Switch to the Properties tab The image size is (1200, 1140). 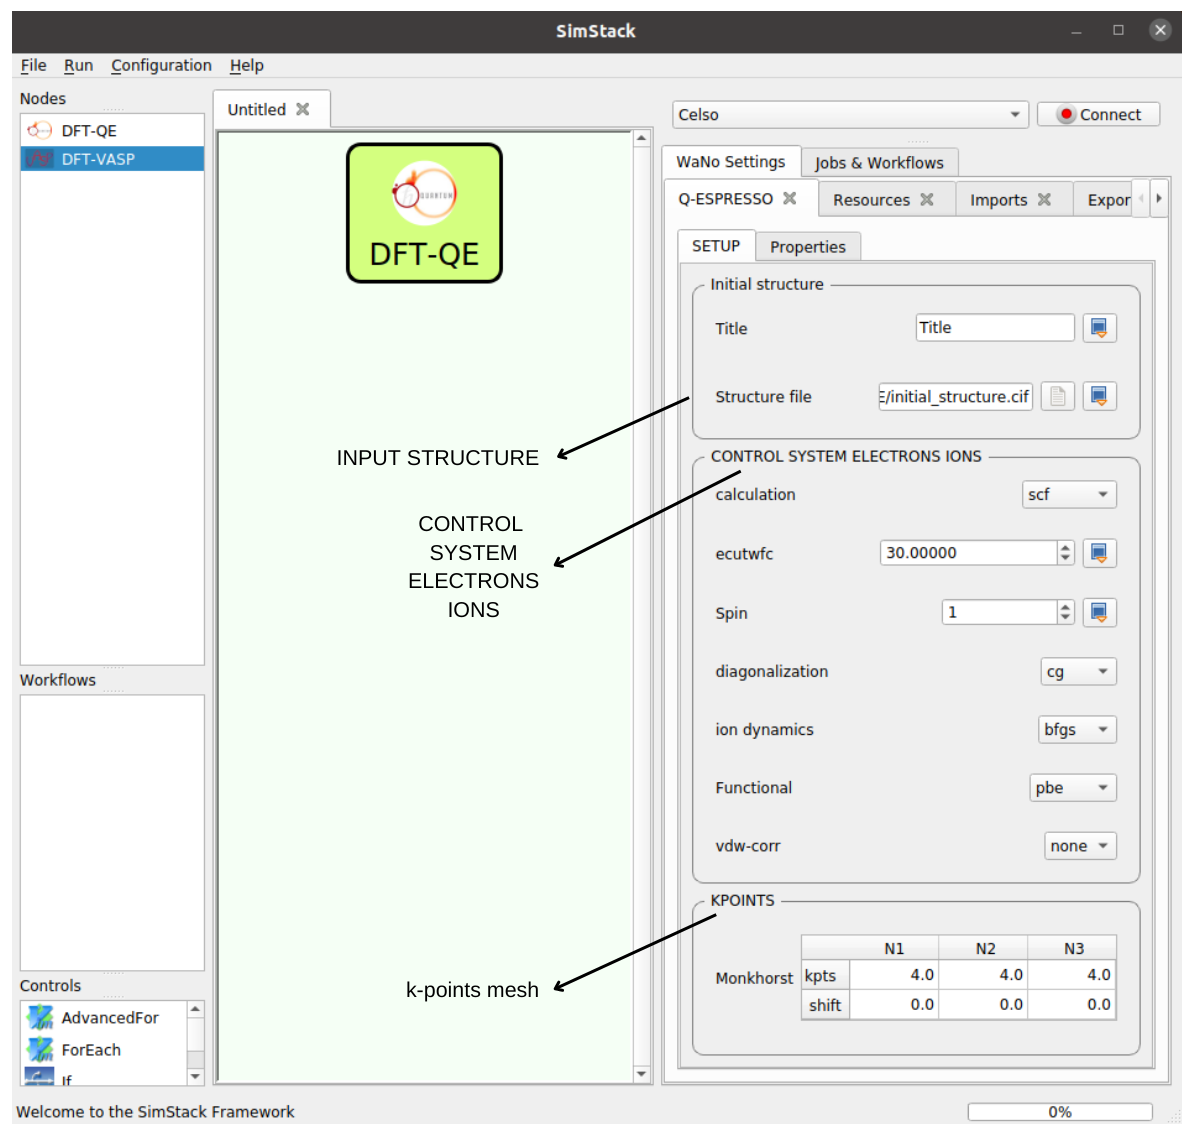point(807,246)
